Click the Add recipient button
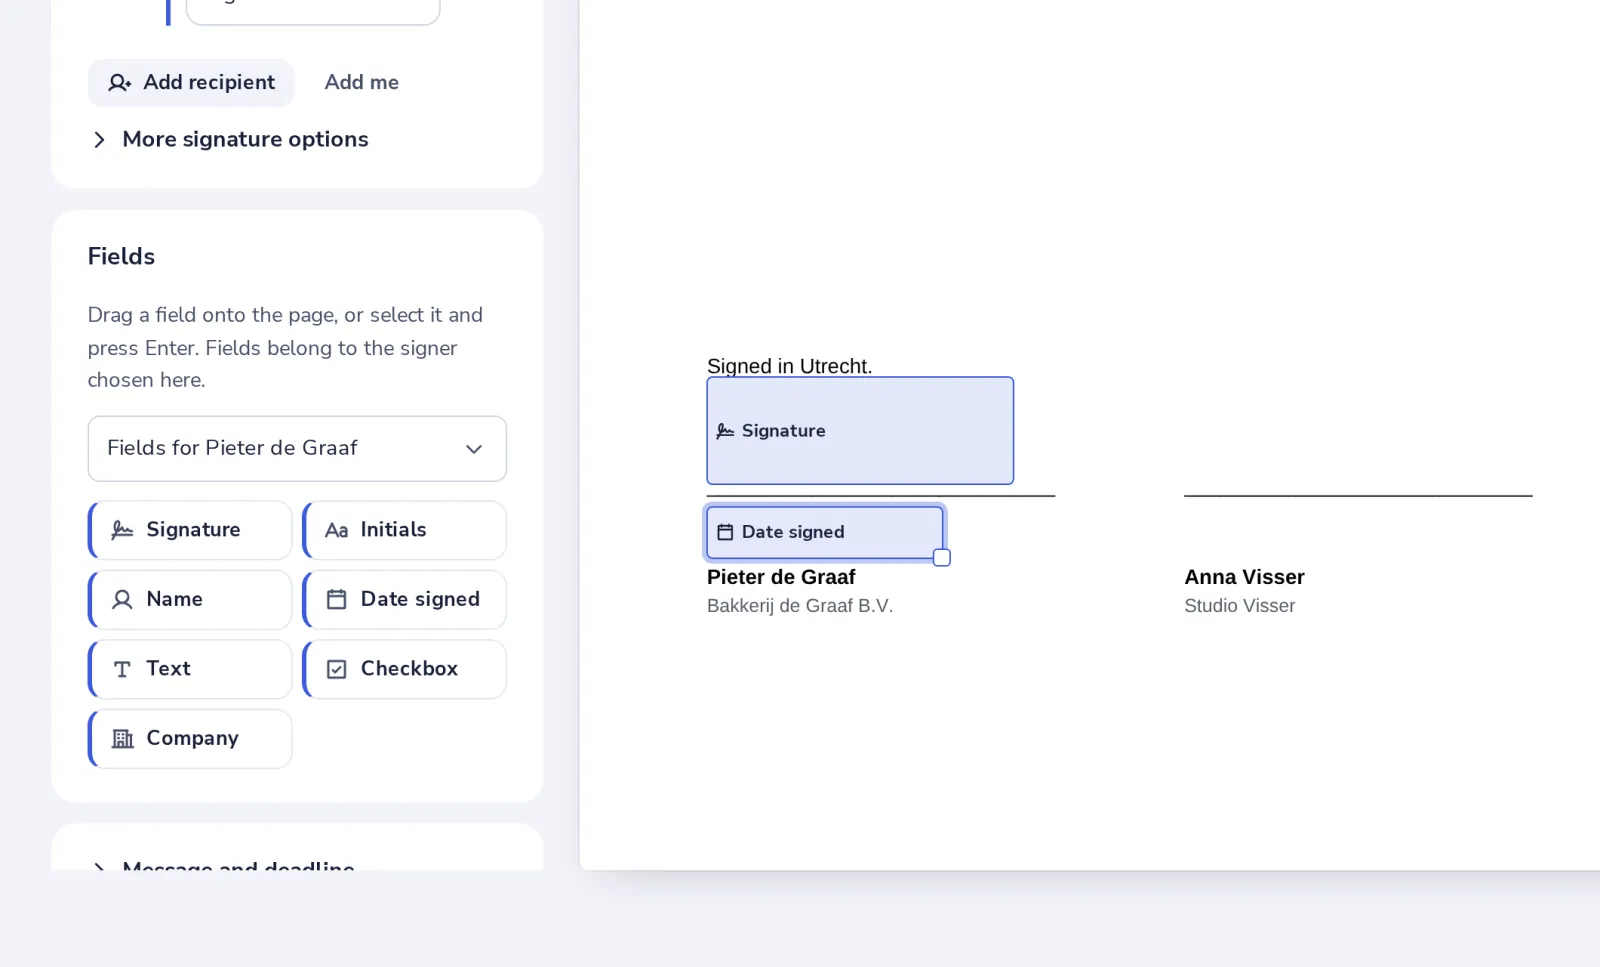1600x967 pixels. (x=191, y=83)
